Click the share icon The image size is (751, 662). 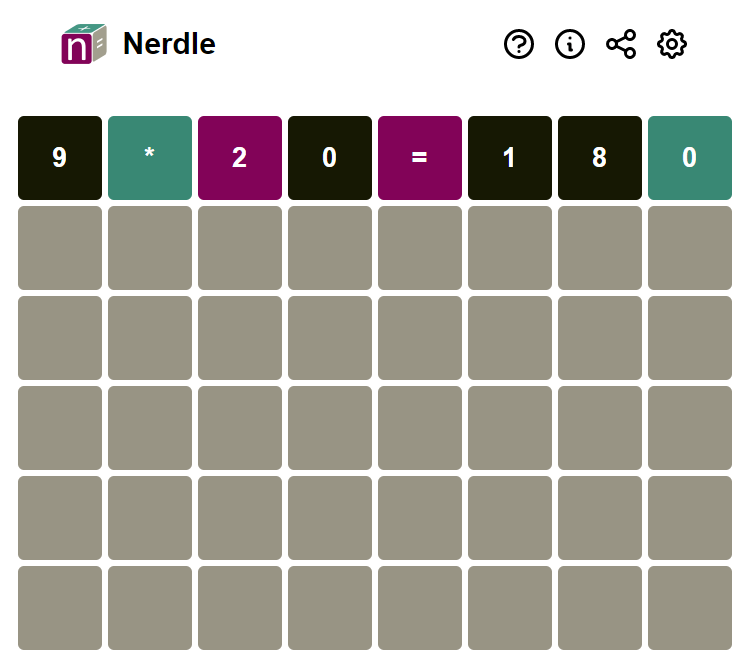point(621,44)
